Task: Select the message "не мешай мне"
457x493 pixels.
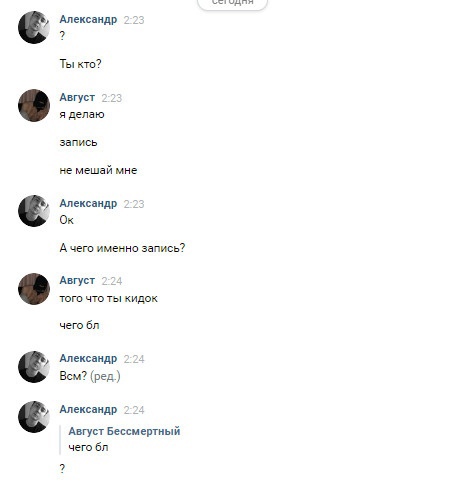Action: click(98, 170)
